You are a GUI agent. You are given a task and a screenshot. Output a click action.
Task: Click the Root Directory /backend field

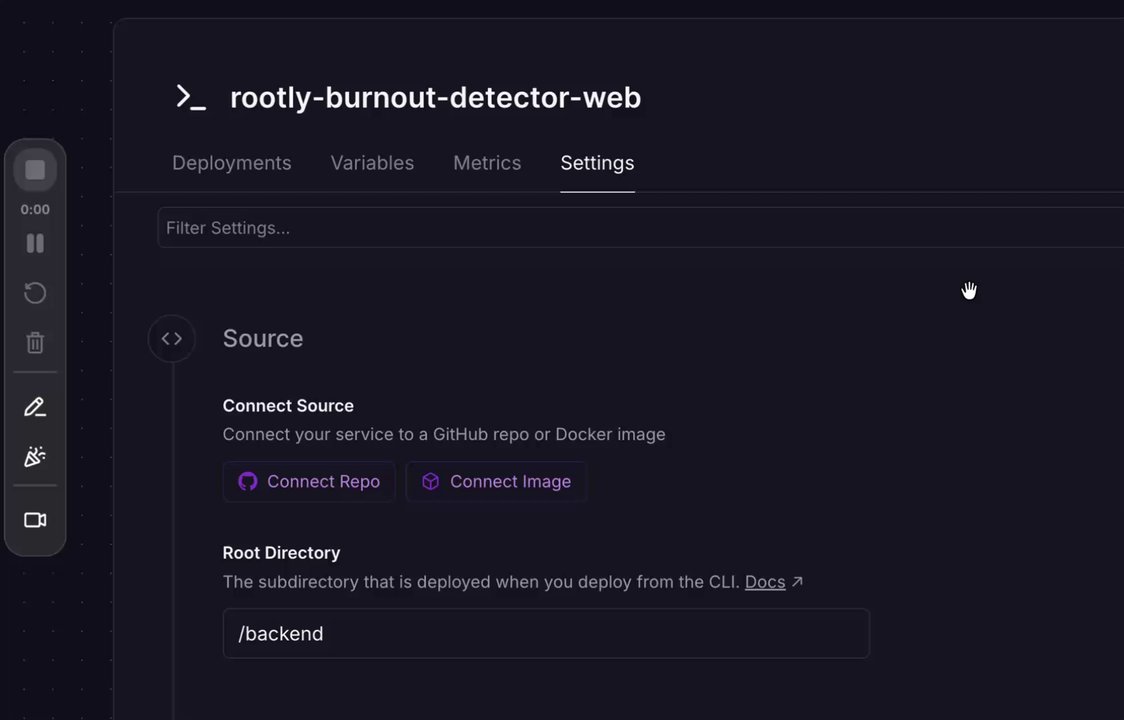[x=546, y=634]
